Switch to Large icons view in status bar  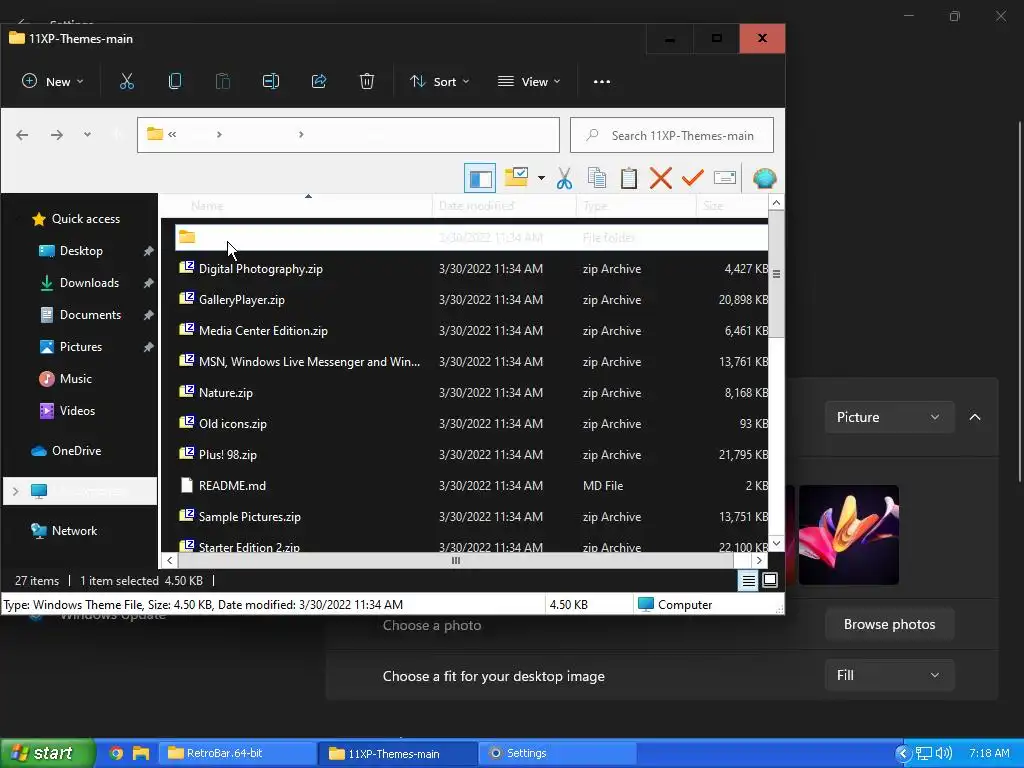770,580
